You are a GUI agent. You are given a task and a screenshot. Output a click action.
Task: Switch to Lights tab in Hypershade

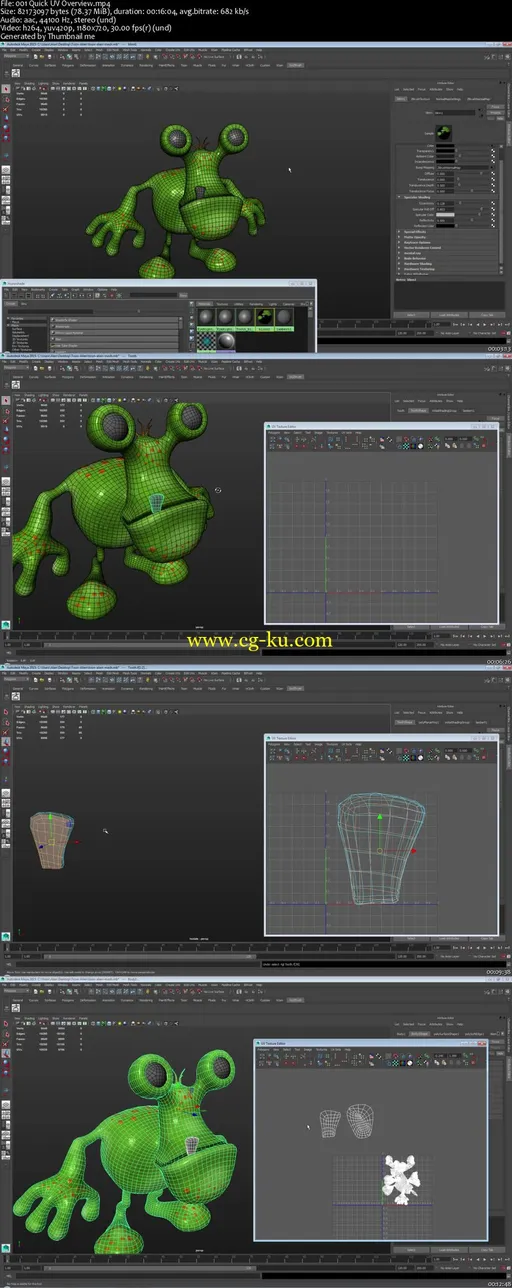click(x=273, y=303)
